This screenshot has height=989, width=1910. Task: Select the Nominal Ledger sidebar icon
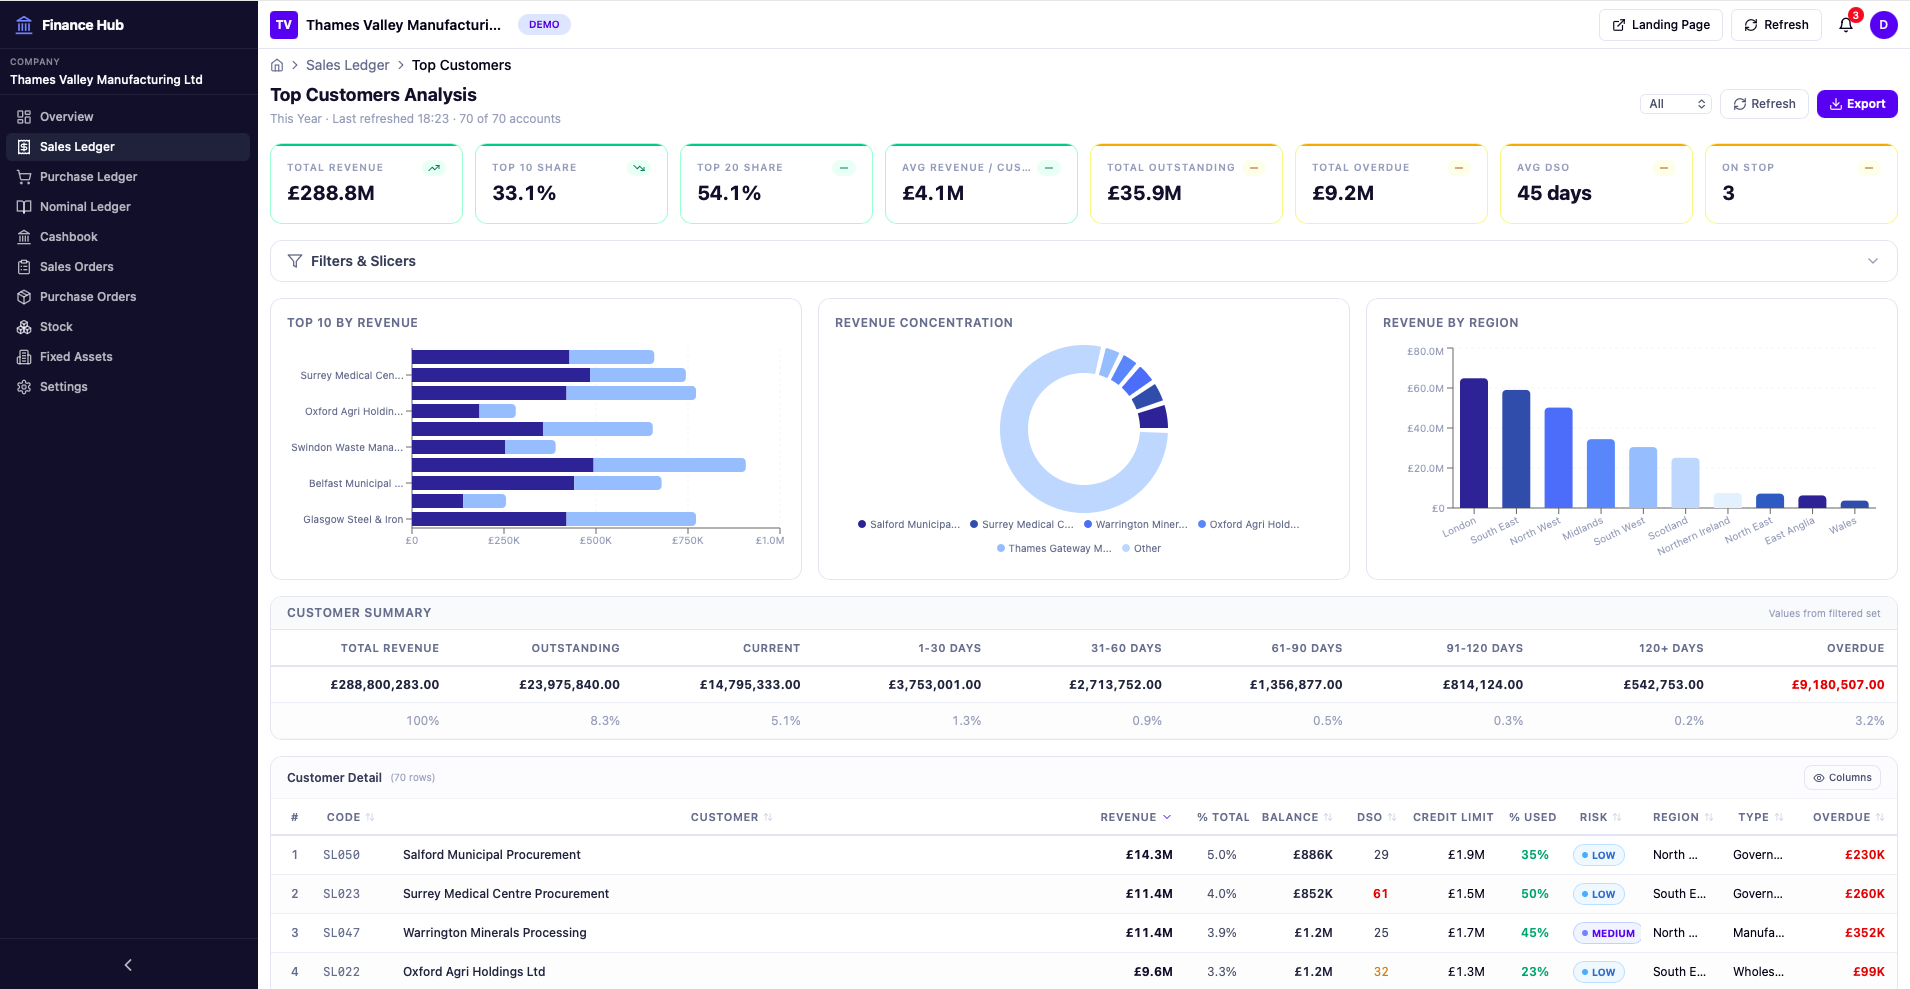pos(23,206)
